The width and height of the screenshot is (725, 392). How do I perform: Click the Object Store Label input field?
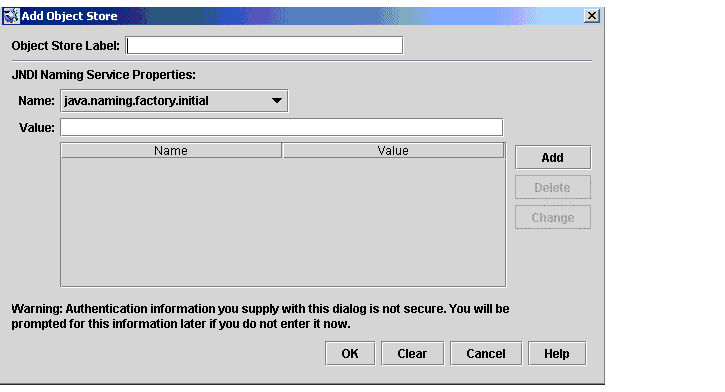click(x=264, y=45)
